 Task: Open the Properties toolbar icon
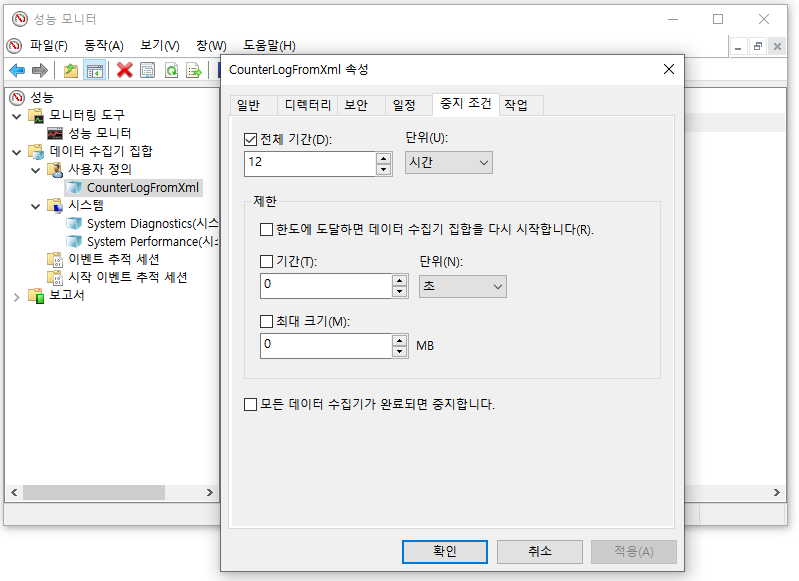click(x=147, y=70)
